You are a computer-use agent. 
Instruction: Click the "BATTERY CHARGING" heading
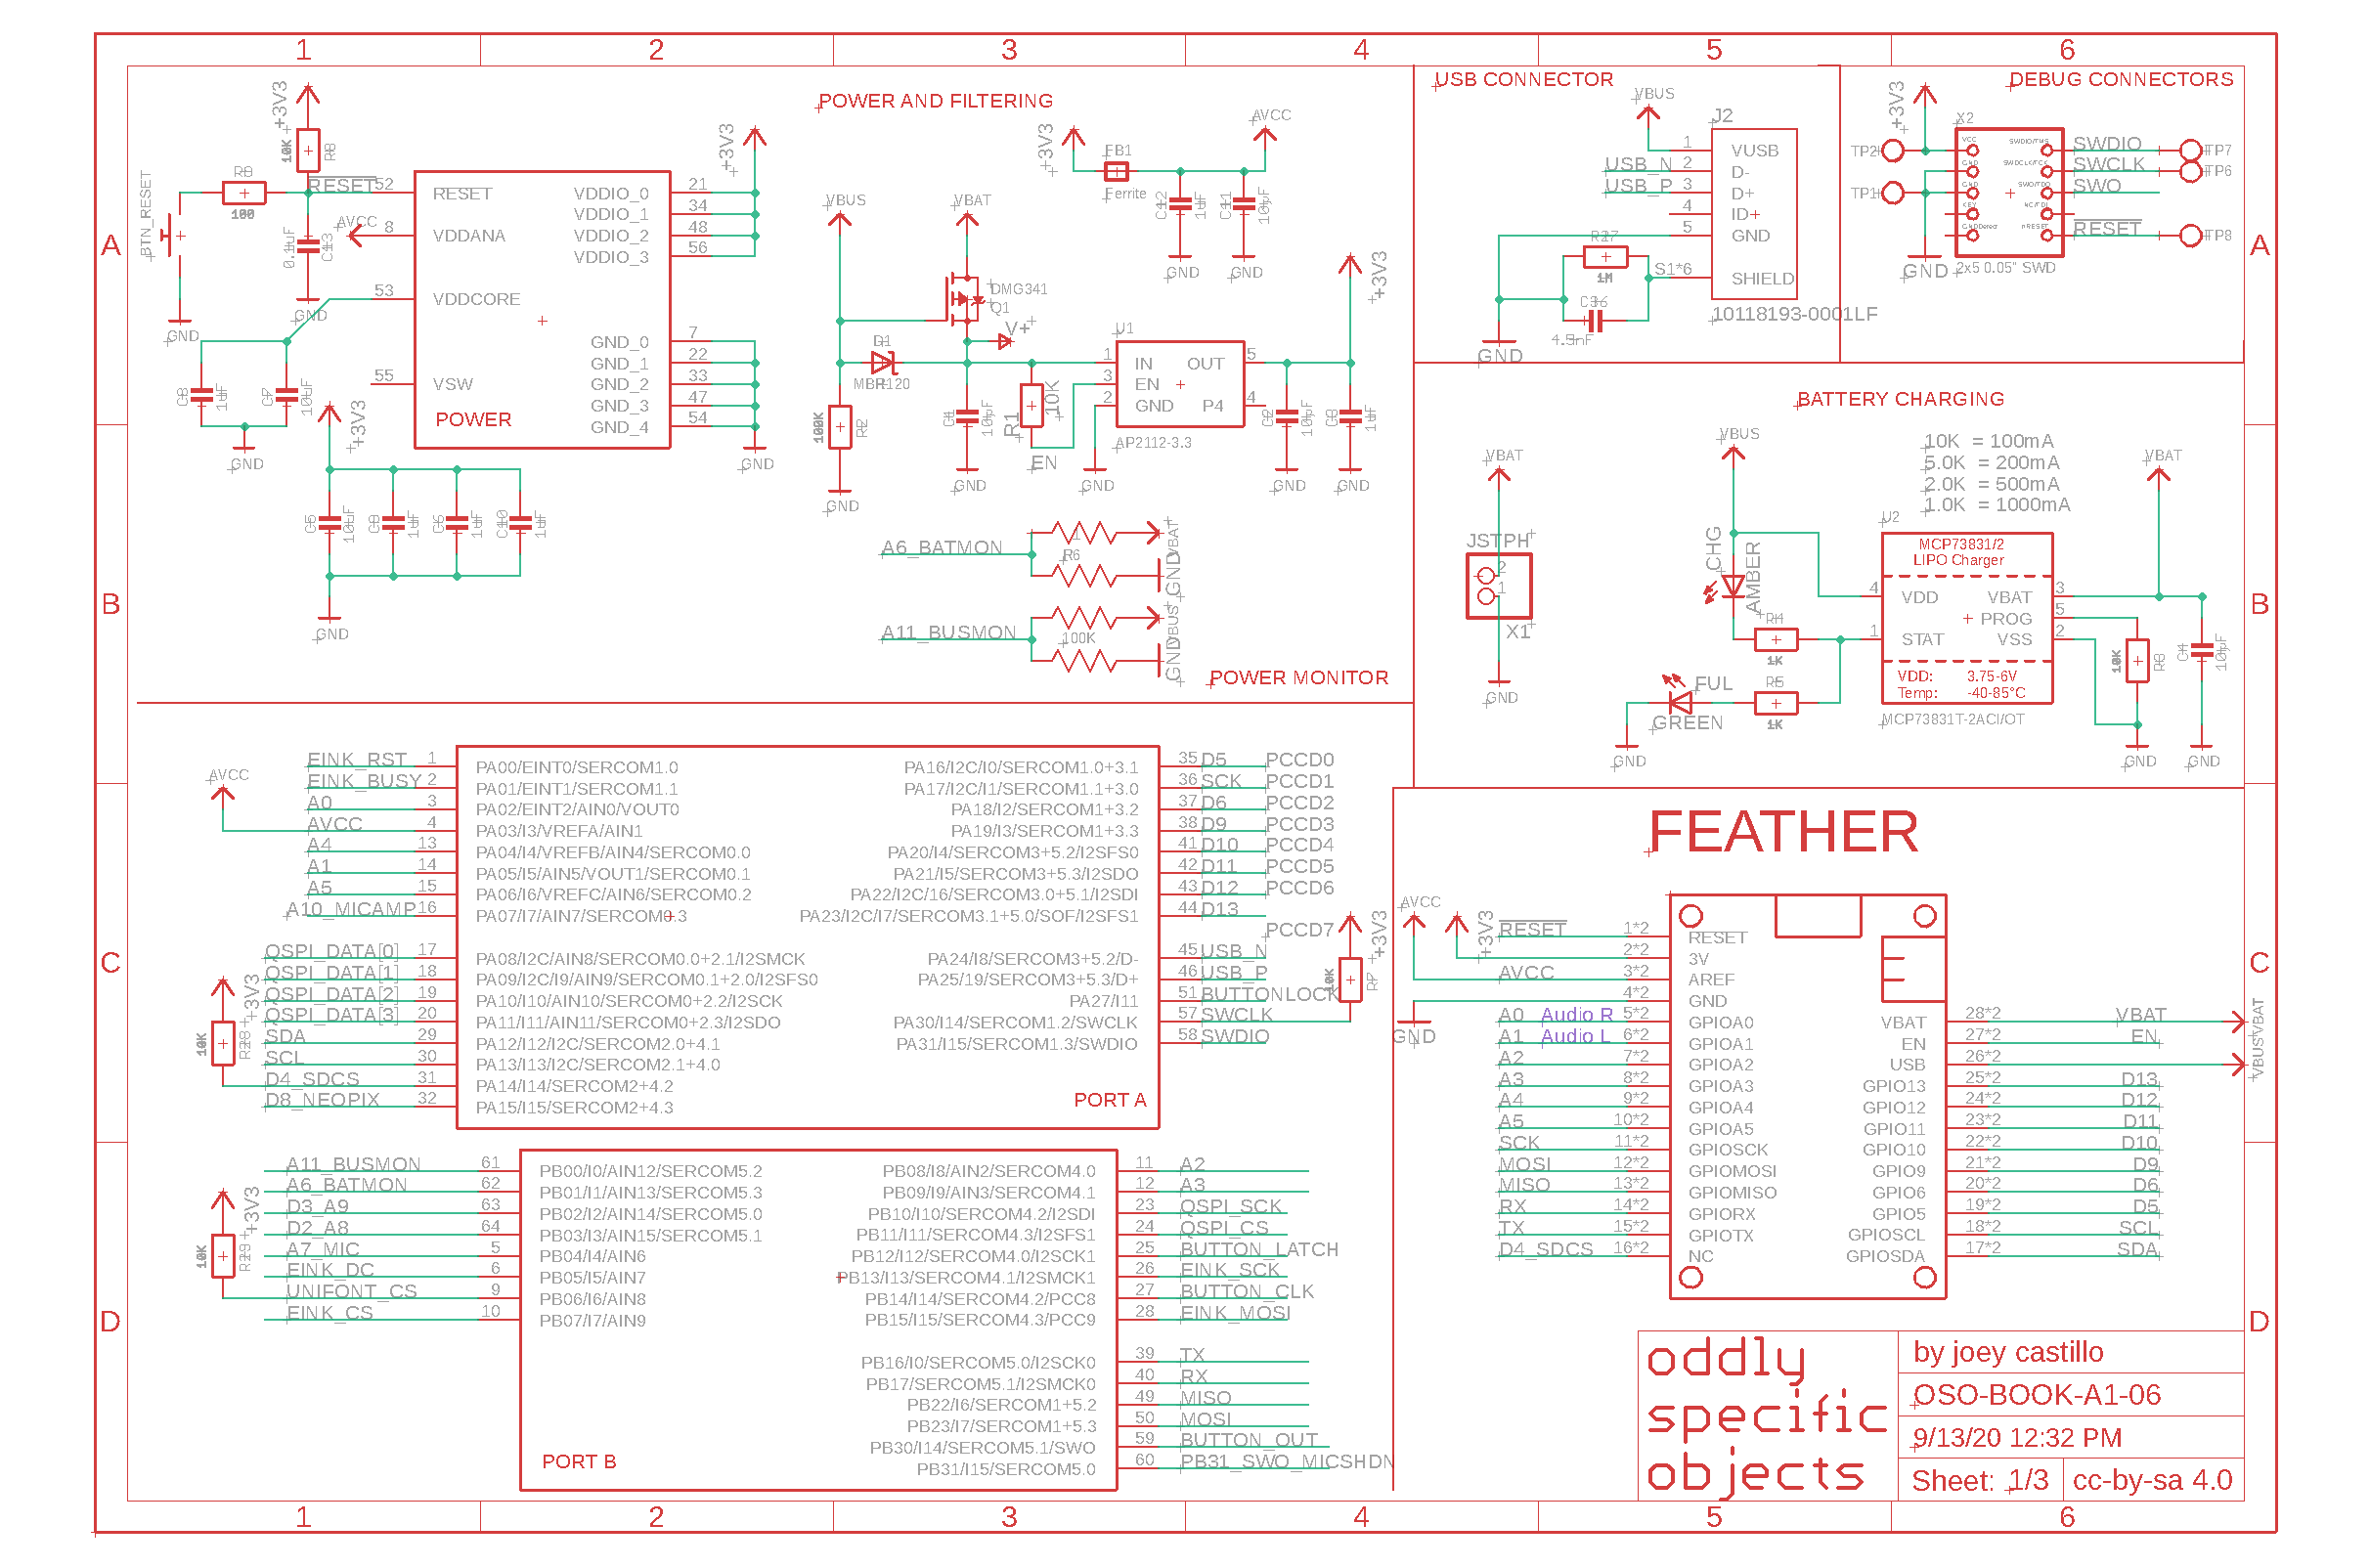coord(1900,399)
